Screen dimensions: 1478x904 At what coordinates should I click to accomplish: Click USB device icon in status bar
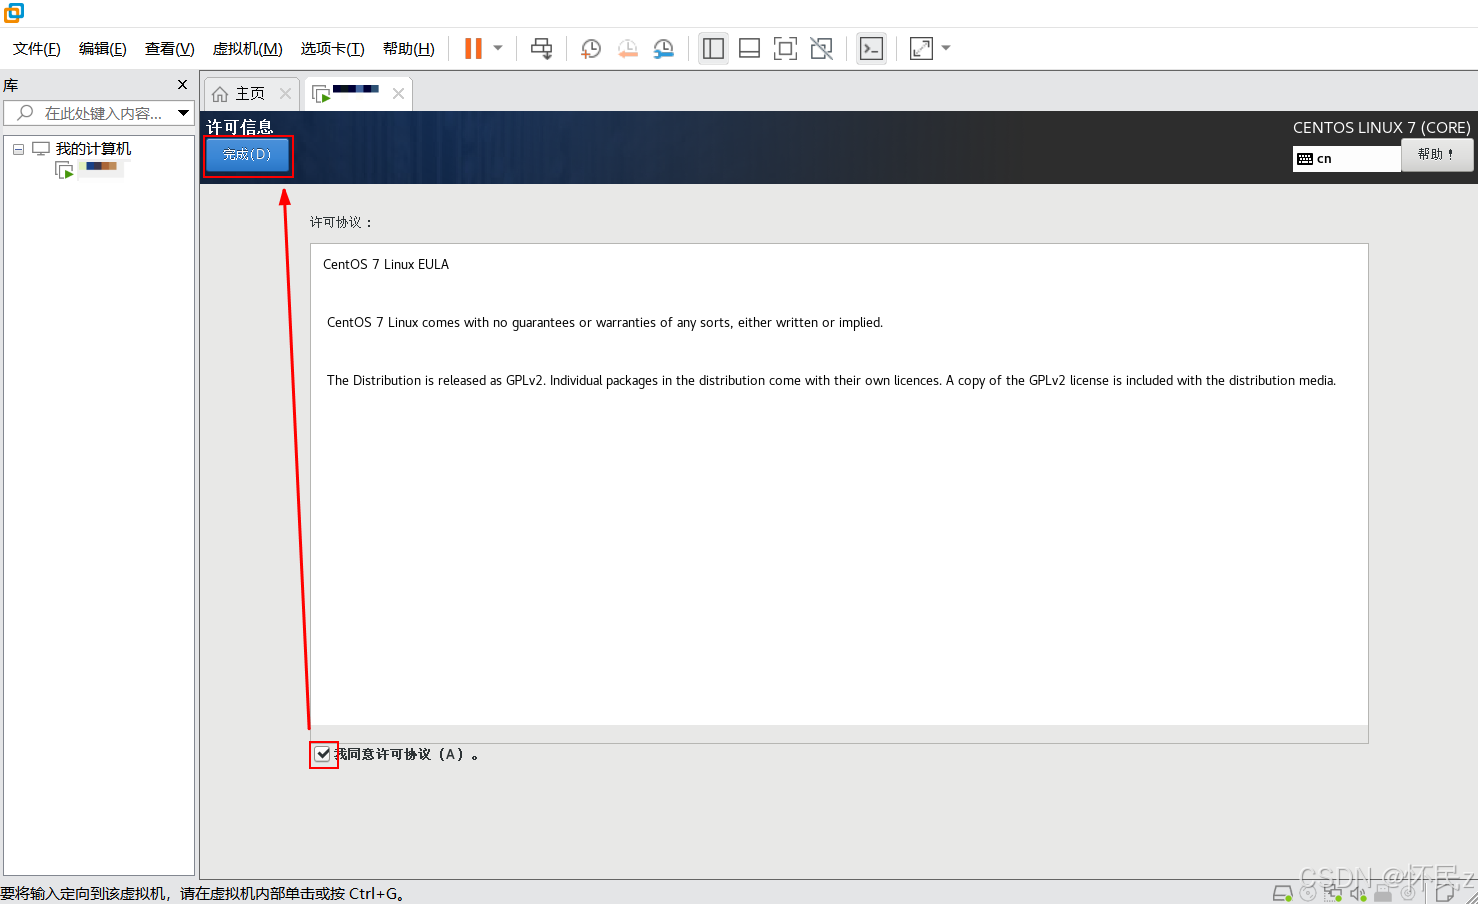pos(1383,893)
